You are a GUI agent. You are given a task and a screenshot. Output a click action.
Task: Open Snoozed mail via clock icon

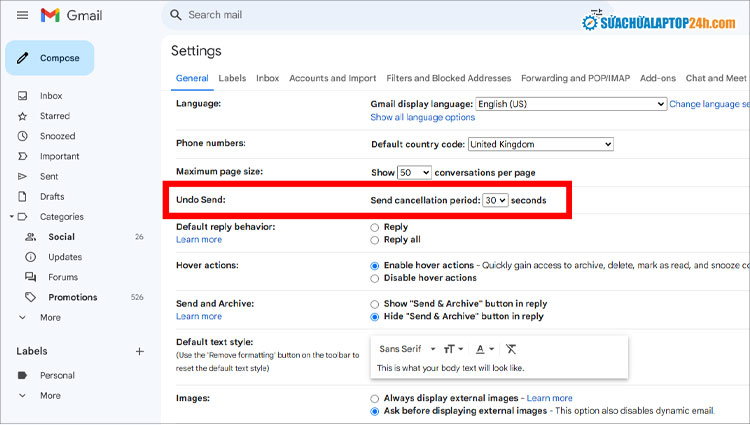[x=23, y=136]
